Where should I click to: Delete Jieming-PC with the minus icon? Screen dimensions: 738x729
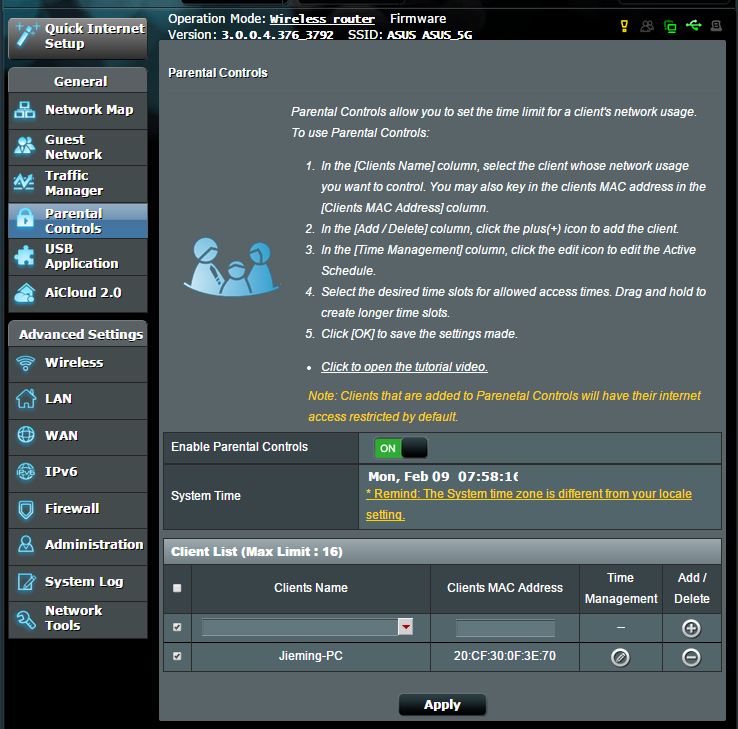pyautogui.click(x=691, y=657)
